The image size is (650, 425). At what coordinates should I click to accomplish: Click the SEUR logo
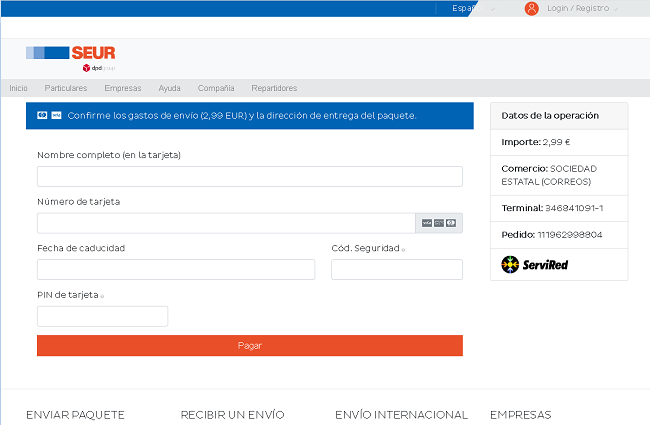pos(64,54)
